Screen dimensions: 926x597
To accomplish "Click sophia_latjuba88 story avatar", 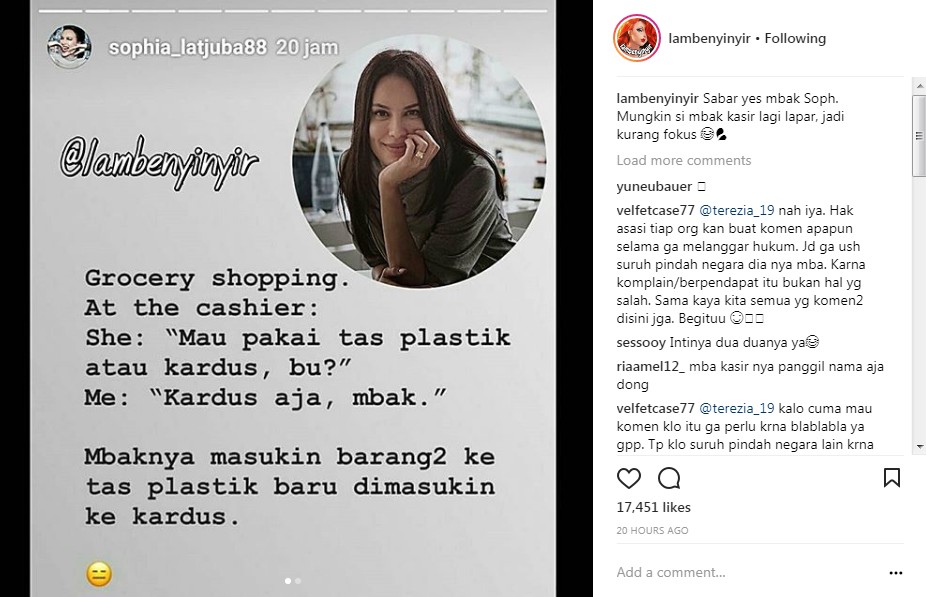I will pyautogui.click(x=69, y=46).
